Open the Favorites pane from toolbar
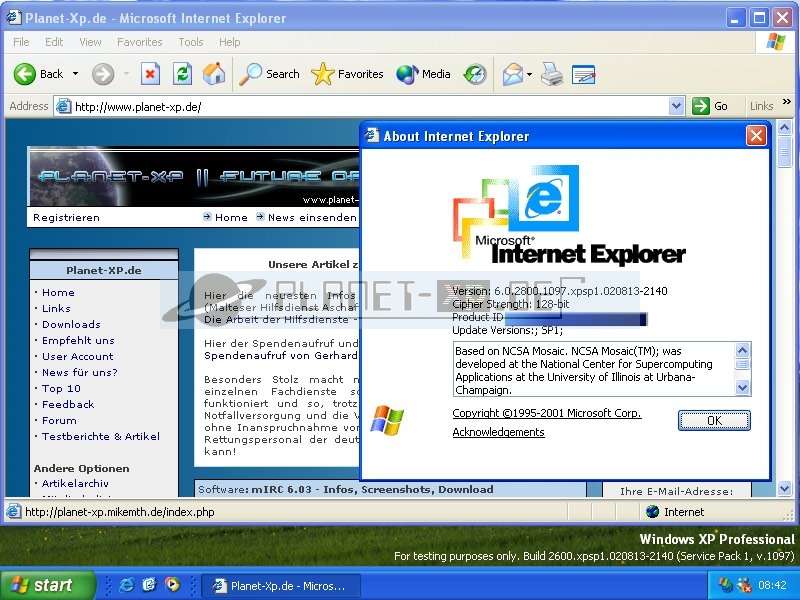The width and height of the screenshot is (800, 600). [x=347, y=74]
